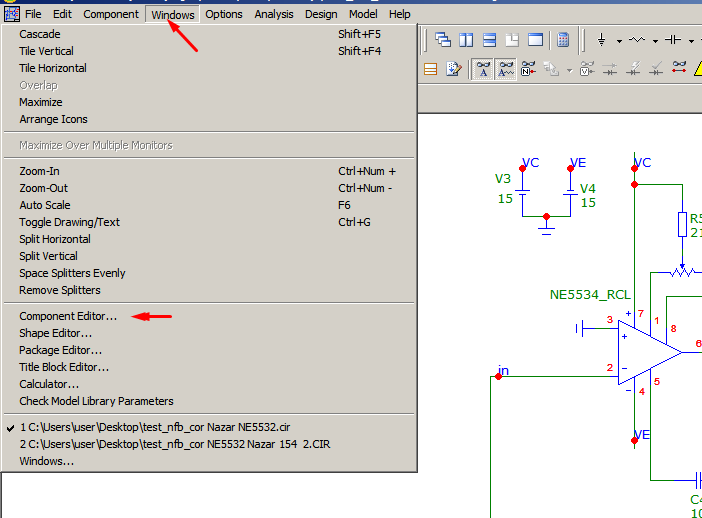Open the Resistor tool dropdown arrow

click(x=655, y=41)
